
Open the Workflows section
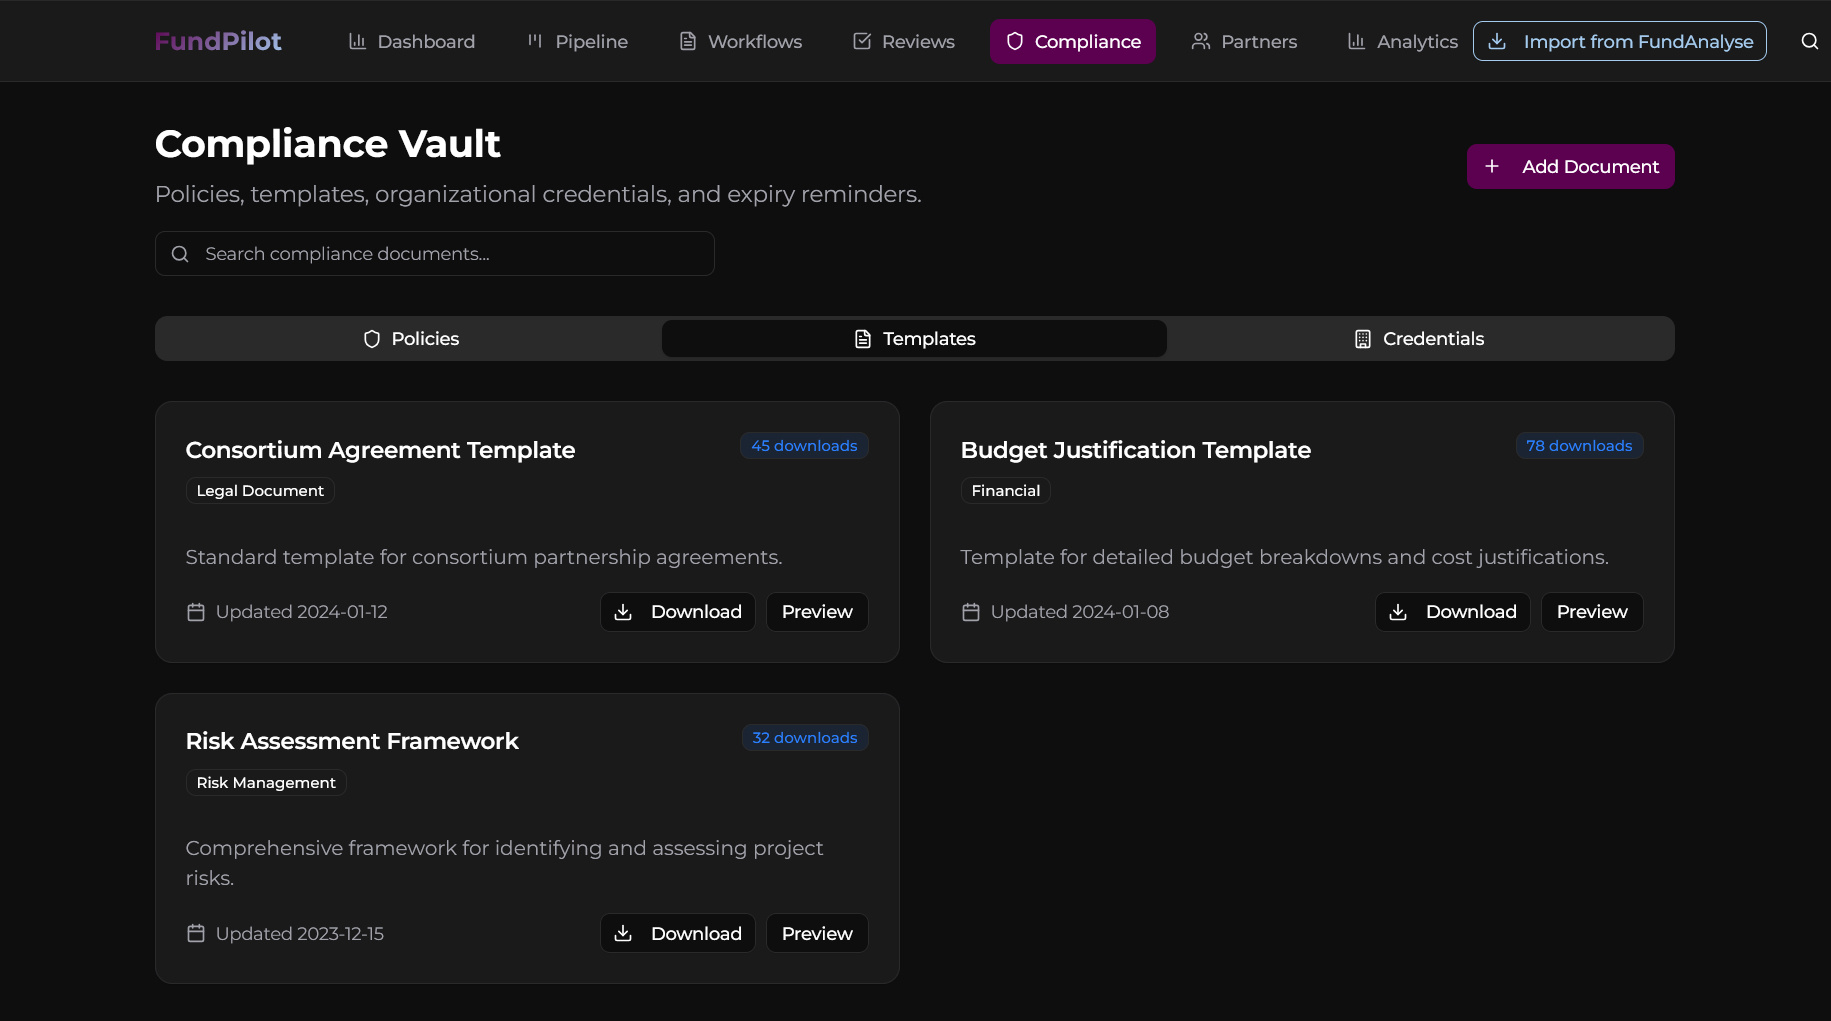point(740,41)
